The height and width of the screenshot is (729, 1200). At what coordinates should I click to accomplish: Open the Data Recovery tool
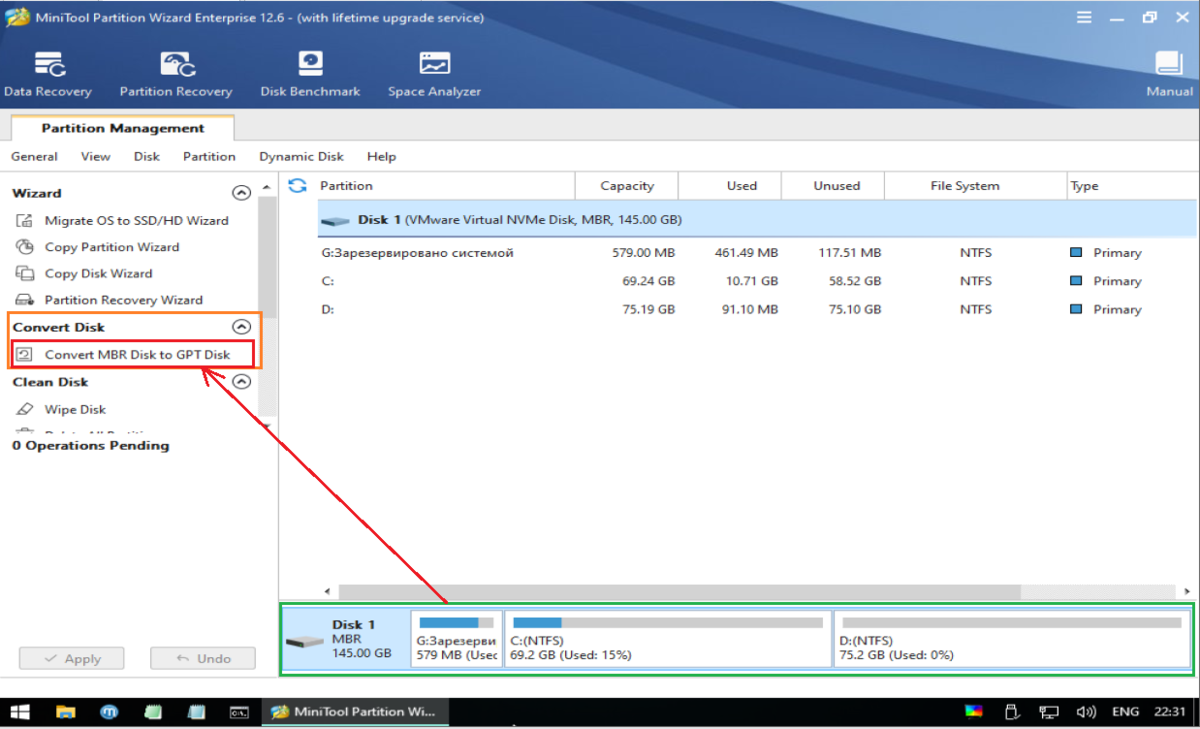(48, 75)
